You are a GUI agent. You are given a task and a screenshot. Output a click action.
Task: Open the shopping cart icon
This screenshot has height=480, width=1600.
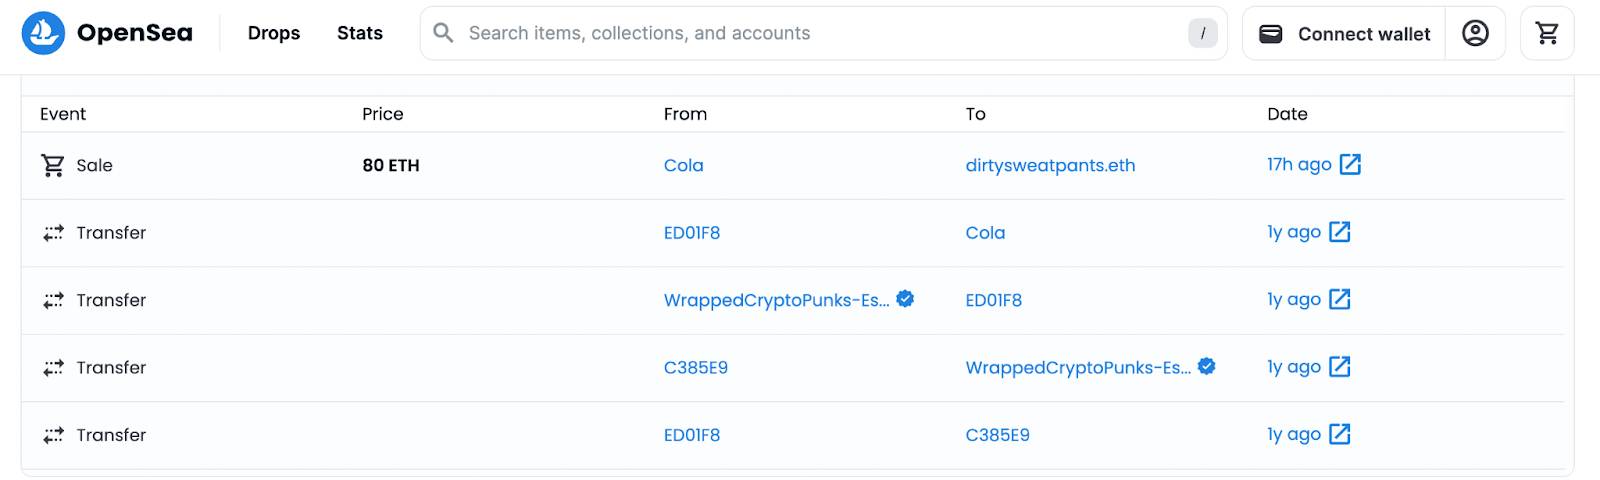click(1547, 33)
